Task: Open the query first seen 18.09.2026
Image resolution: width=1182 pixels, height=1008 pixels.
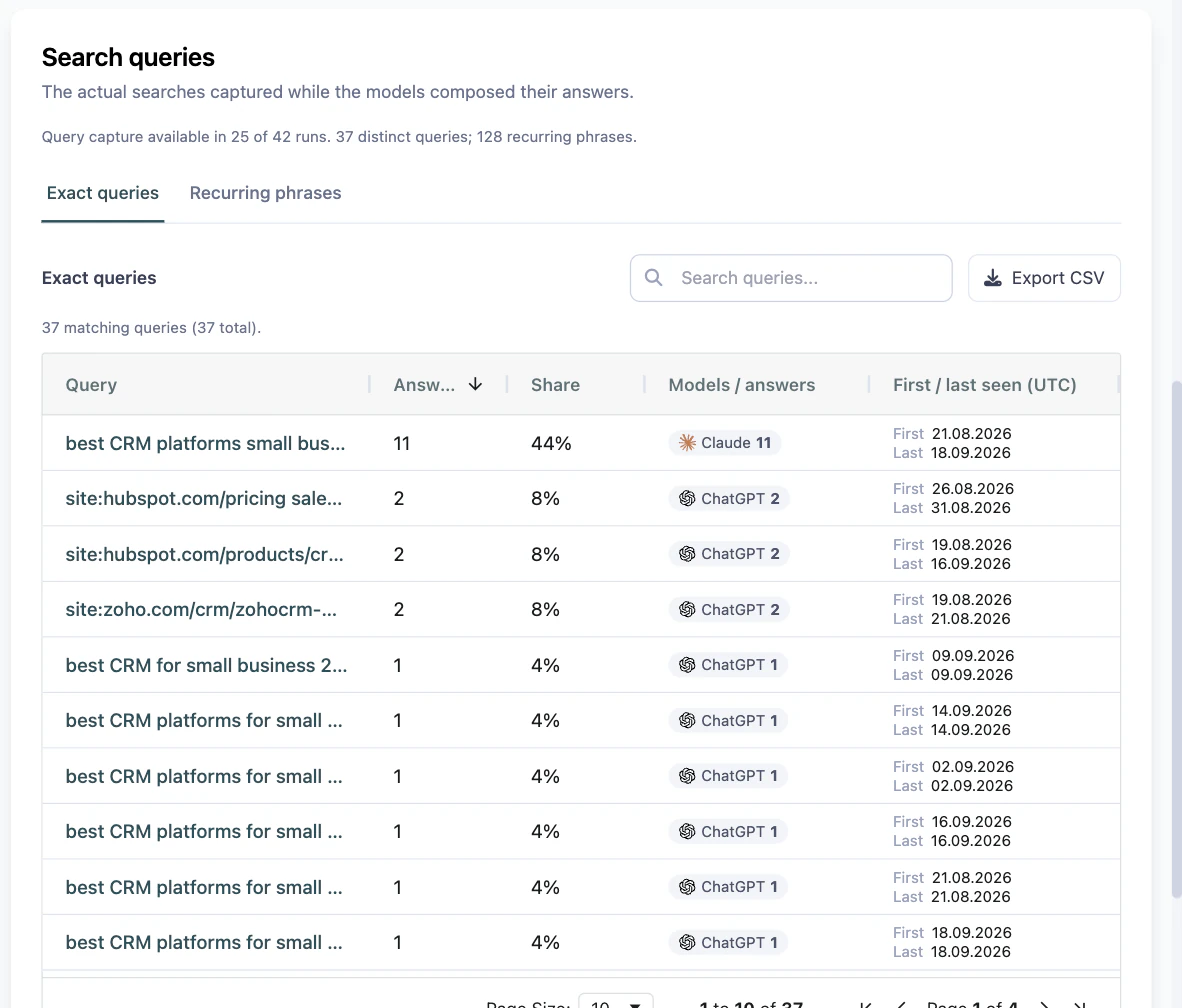Action: tap(204, 942)
